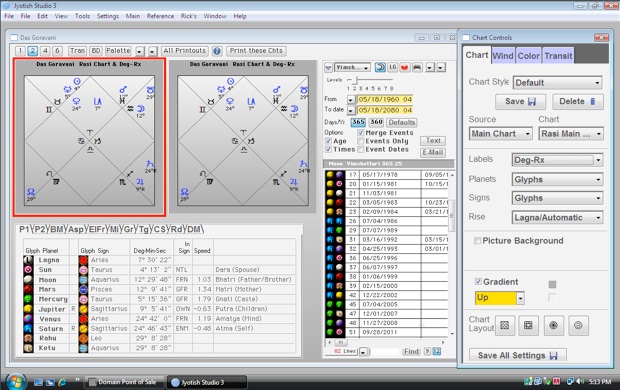Image resolution: width=620 pixels, height=390 pixels.
Task: Open the Signs Glyphs dropdown
Action: (557, 198)
